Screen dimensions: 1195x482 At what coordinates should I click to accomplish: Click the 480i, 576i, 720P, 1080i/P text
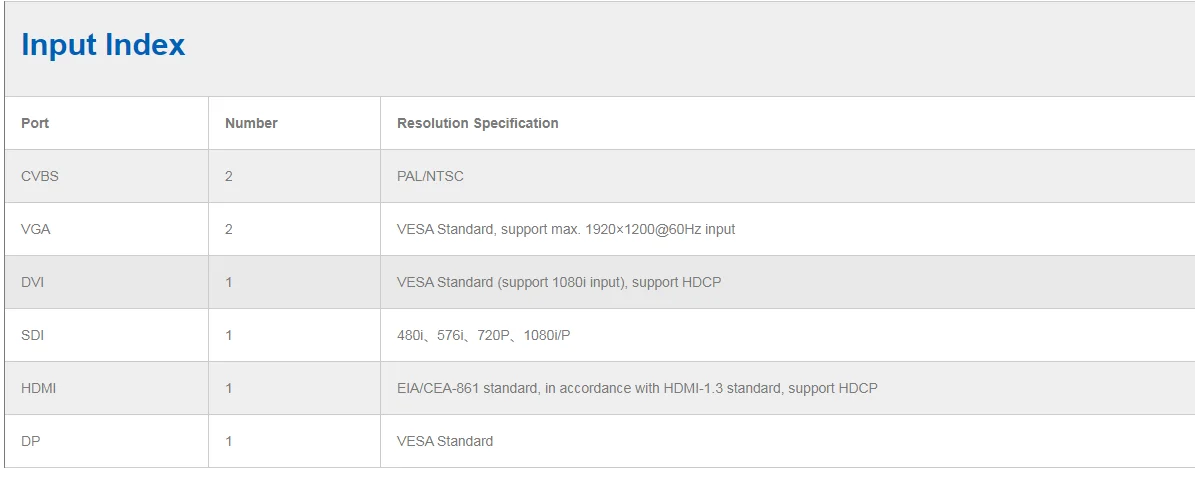[483, 335]
